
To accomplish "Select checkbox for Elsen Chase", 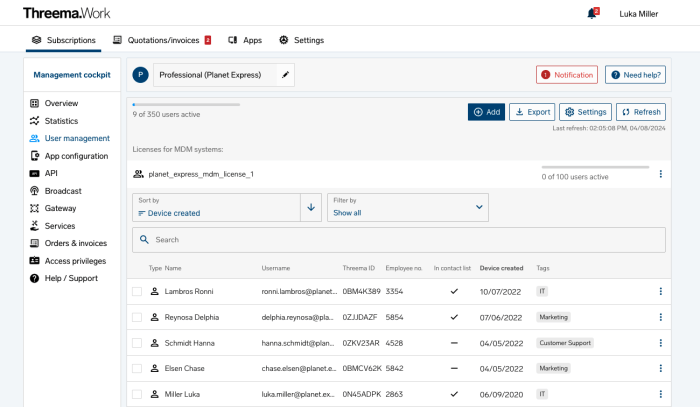I will coord(137,368).
